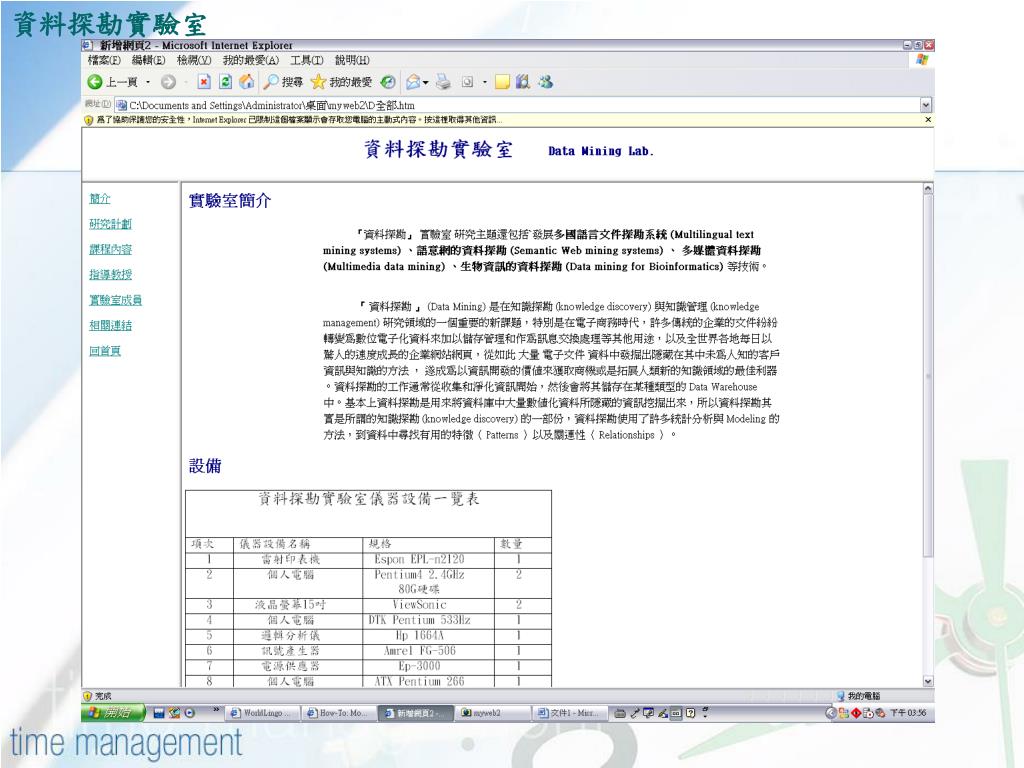Click the page scrollbar up arrow
This screenshot has width=1024, height=768.
928,189
